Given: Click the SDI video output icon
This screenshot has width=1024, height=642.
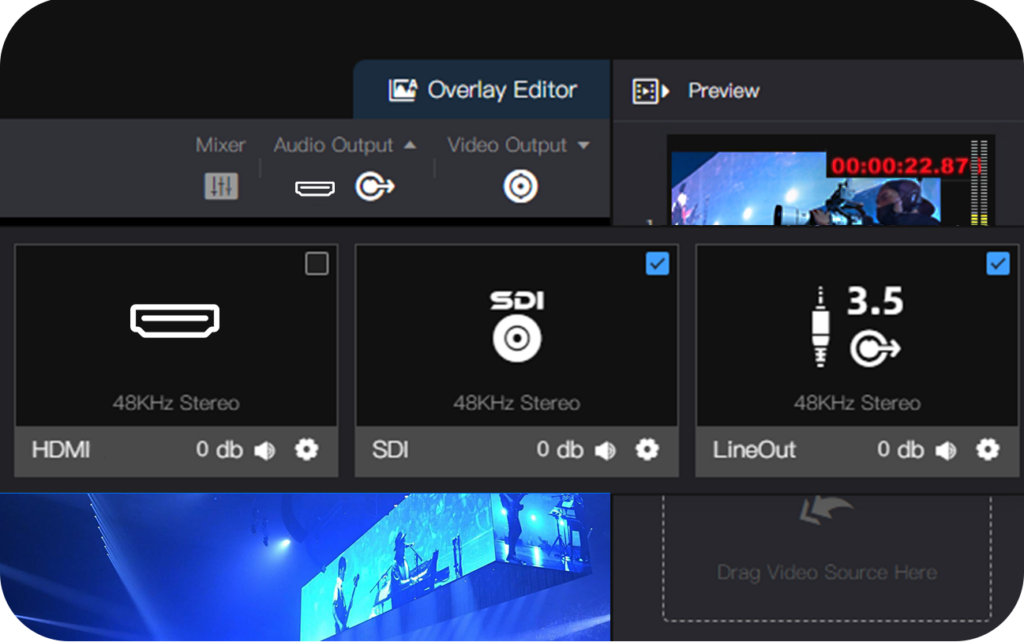Looking at the screenshot, I should coord(520,187).
